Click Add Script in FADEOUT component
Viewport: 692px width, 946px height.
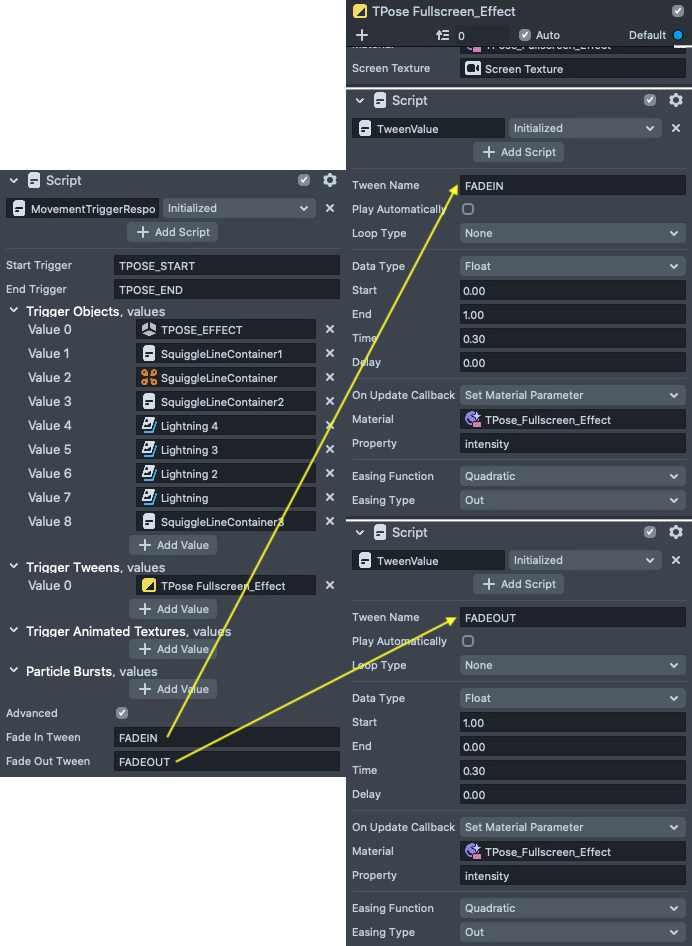point(518,584)
